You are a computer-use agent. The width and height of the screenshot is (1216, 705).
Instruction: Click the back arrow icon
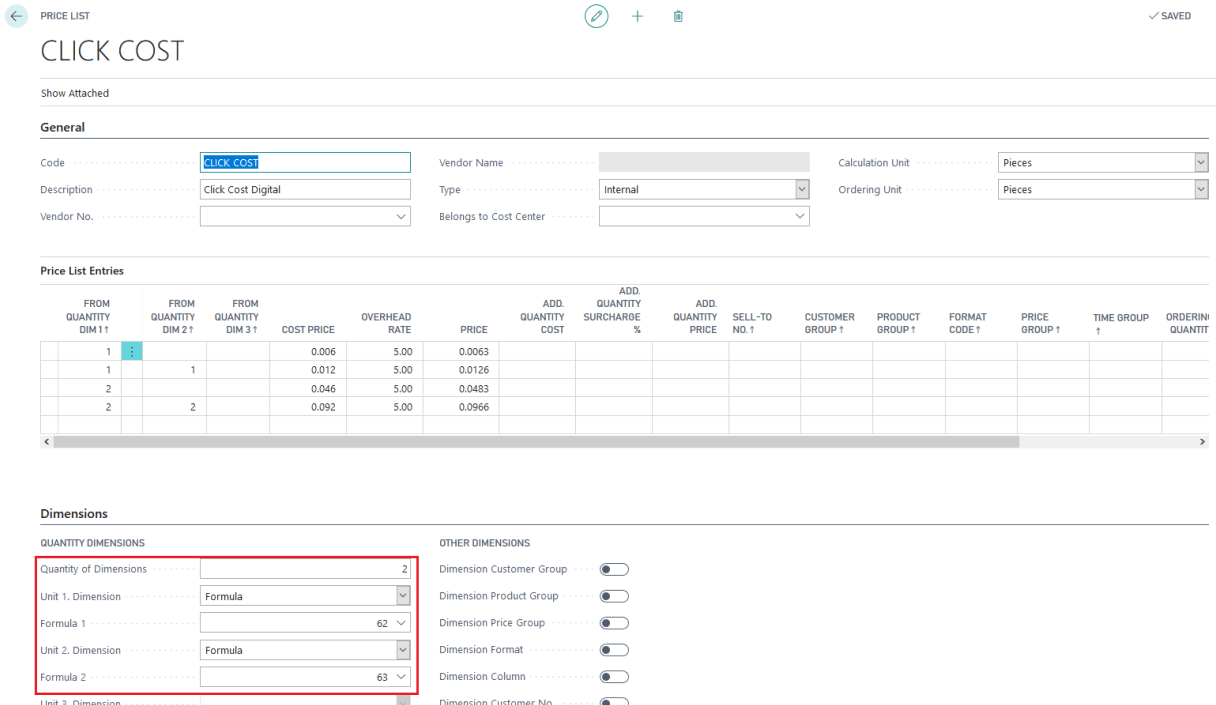tap(15, 17)
